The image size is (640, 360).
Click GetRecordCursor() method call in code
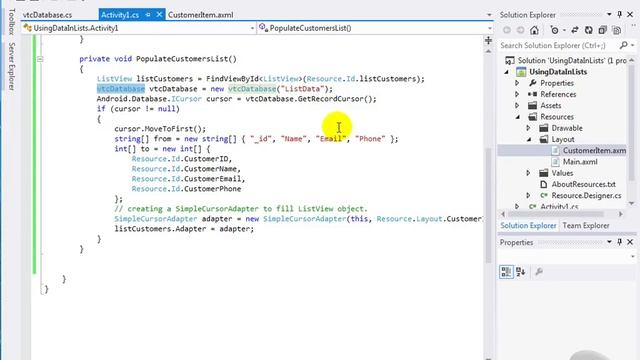point(337,99)
